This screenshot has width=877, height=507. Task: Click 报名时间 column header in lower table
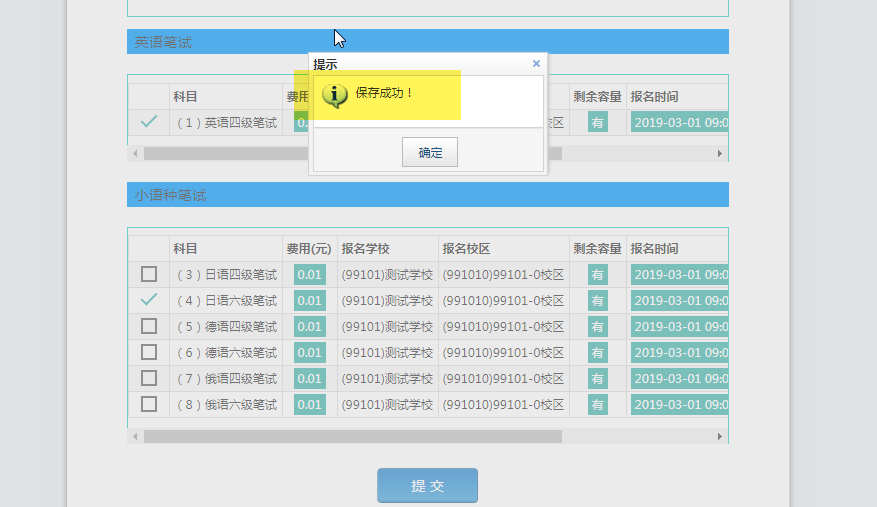coord(654,248)
